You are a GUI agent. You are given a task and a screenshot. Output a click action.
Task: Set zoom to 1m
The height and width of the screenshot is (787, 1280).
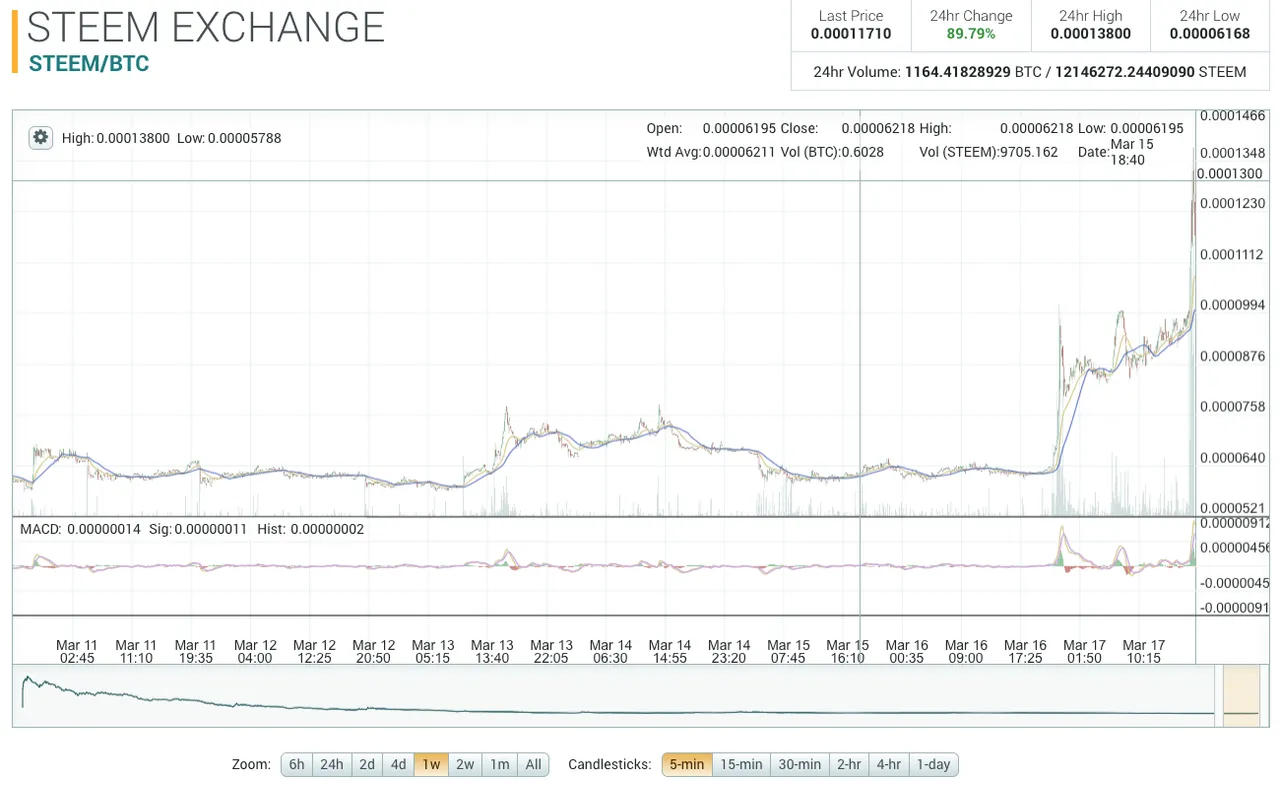pos(500,765)
